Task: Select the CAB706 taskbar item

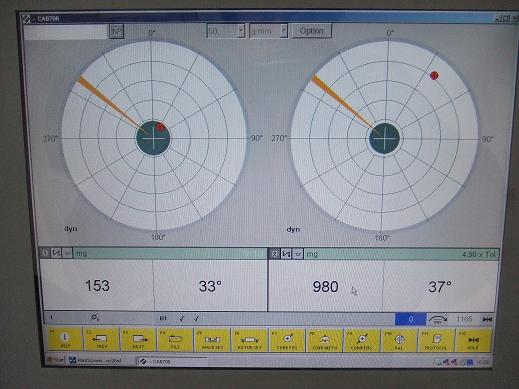Action: [172, 361]
